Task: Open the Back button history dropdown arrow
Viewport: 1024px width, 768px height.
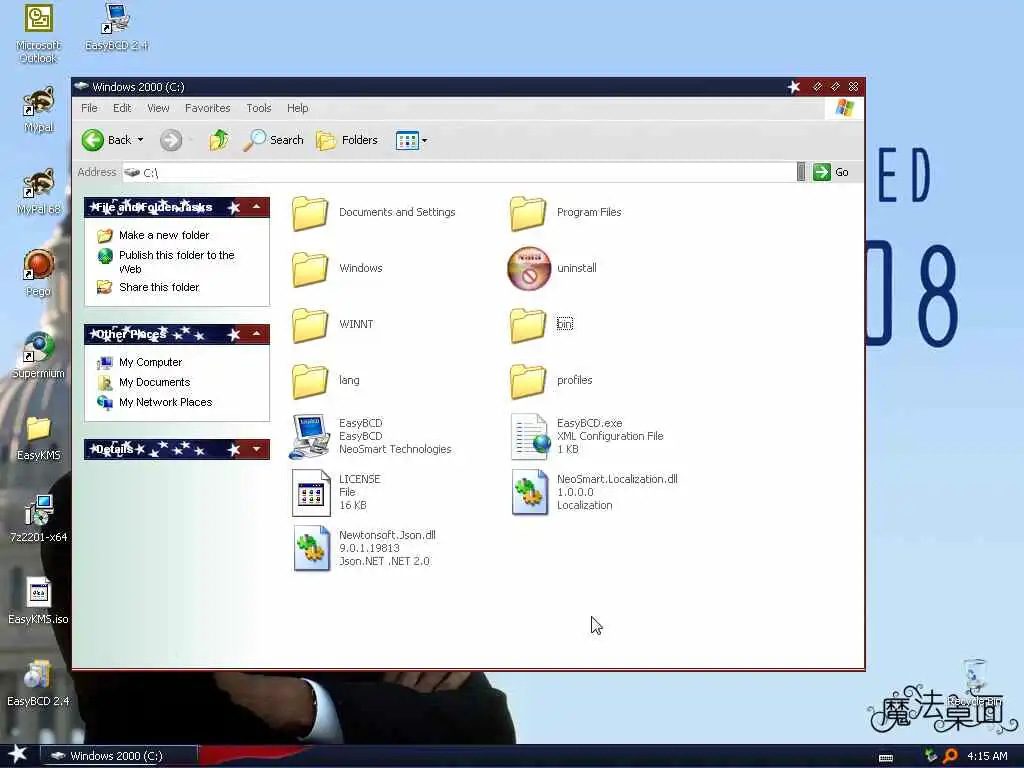Action: point(140,140)
